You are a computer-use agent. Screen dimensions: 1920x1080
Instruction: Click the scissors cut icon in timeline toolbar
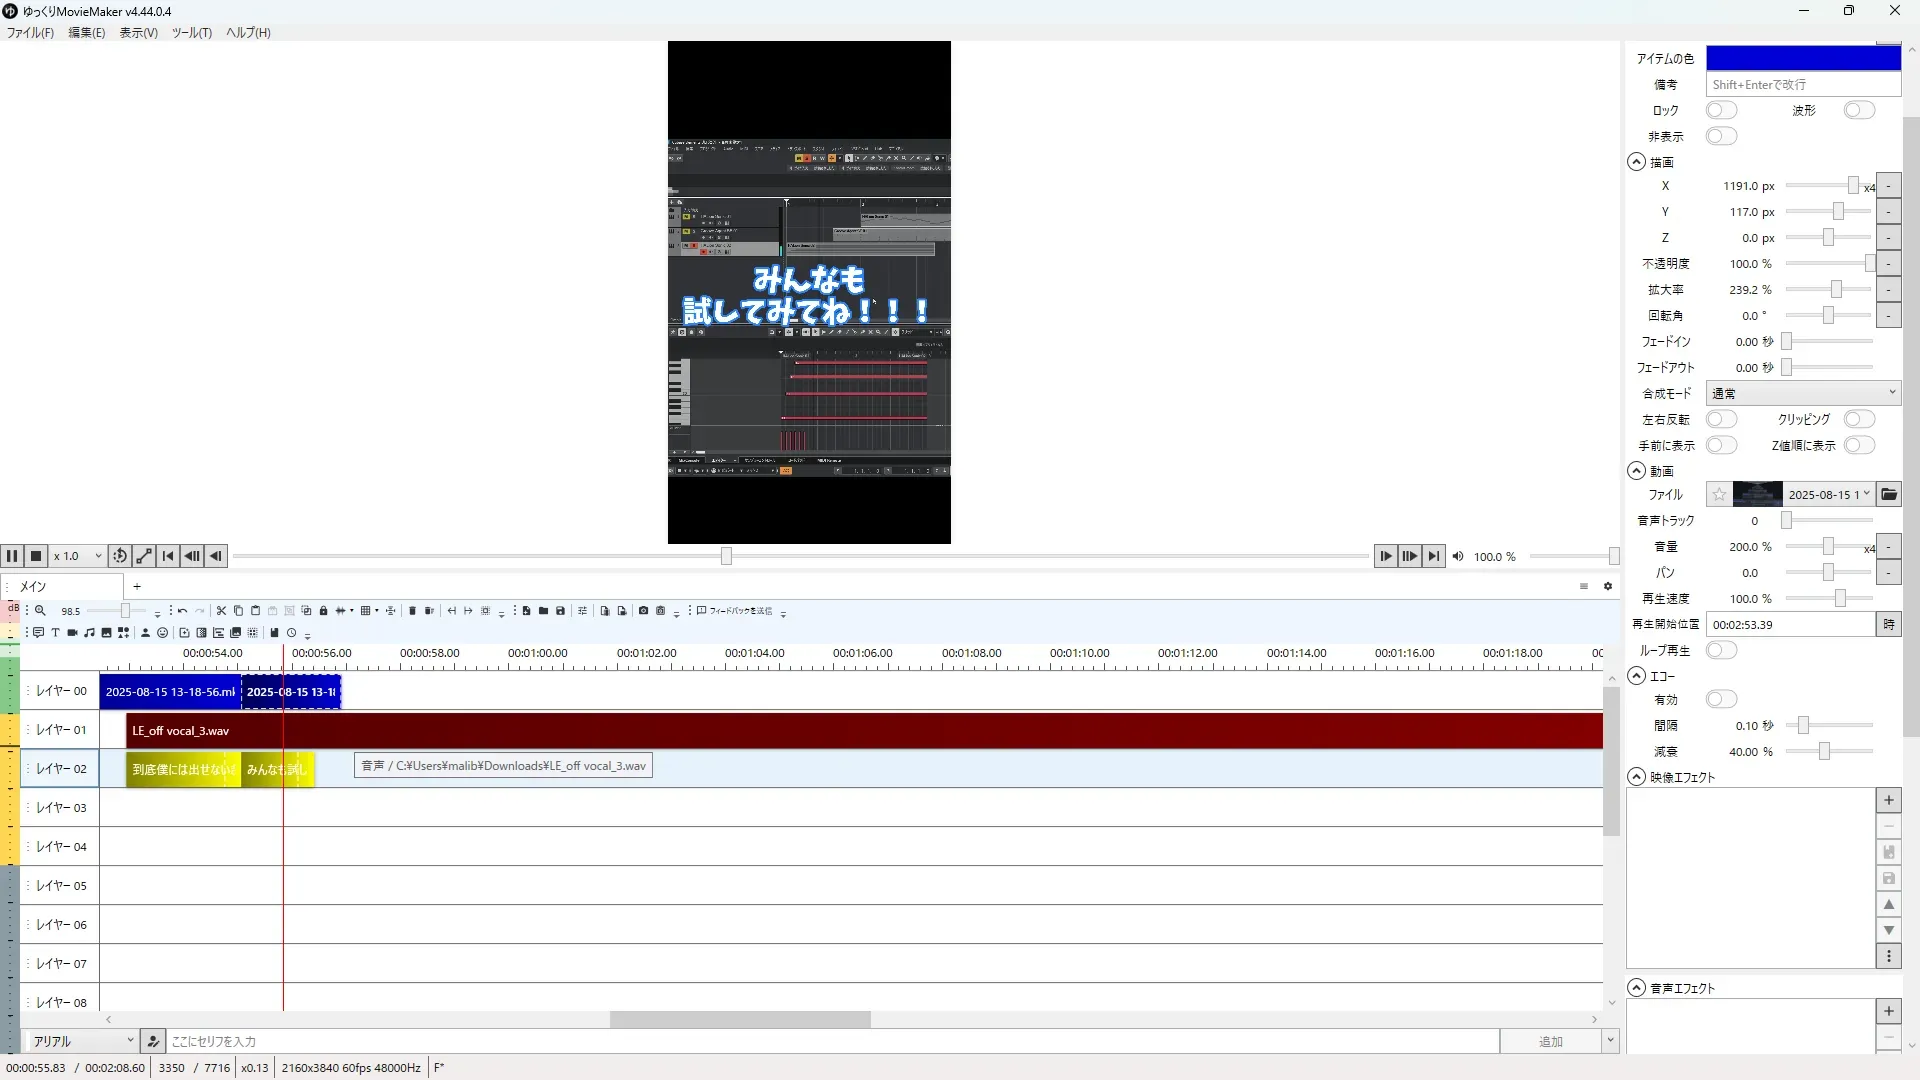[221, 611]
